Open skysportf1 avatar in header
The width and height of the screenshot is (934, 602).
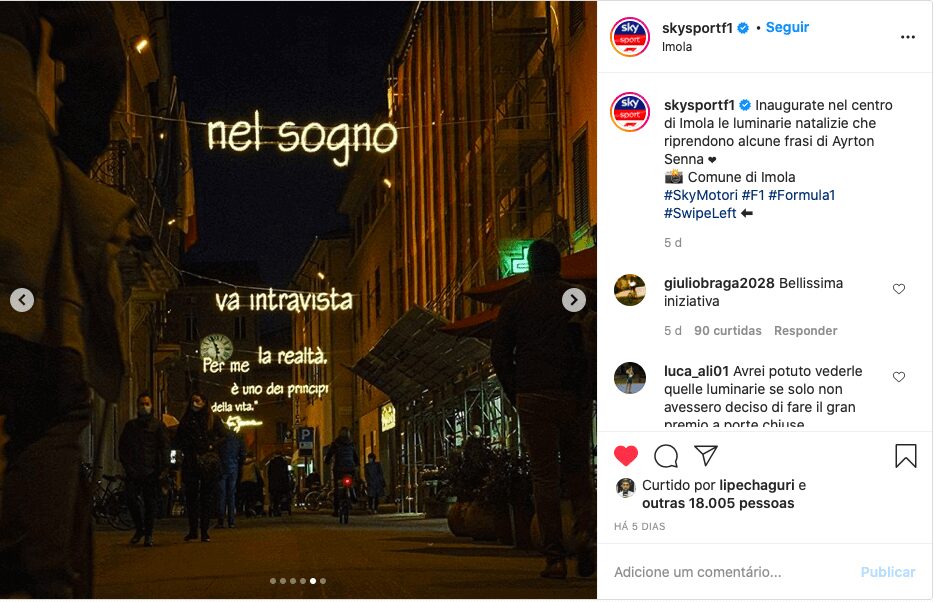point(630,37)
